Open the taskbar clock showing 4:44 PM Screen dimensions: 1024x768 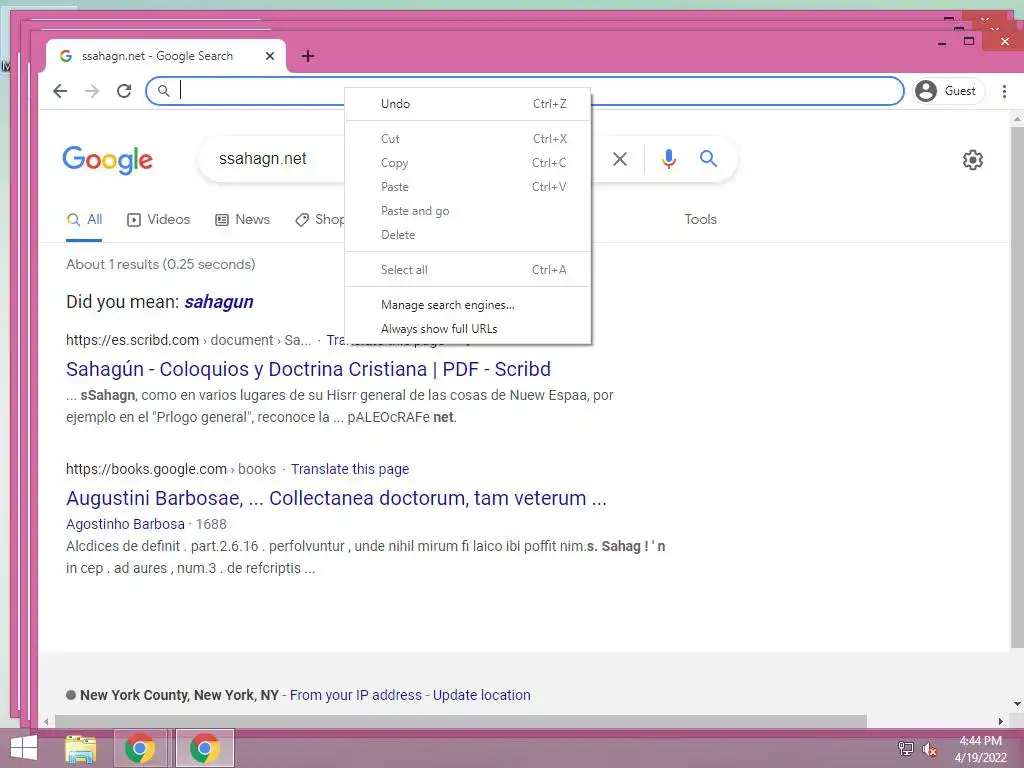tap(980, 748)
